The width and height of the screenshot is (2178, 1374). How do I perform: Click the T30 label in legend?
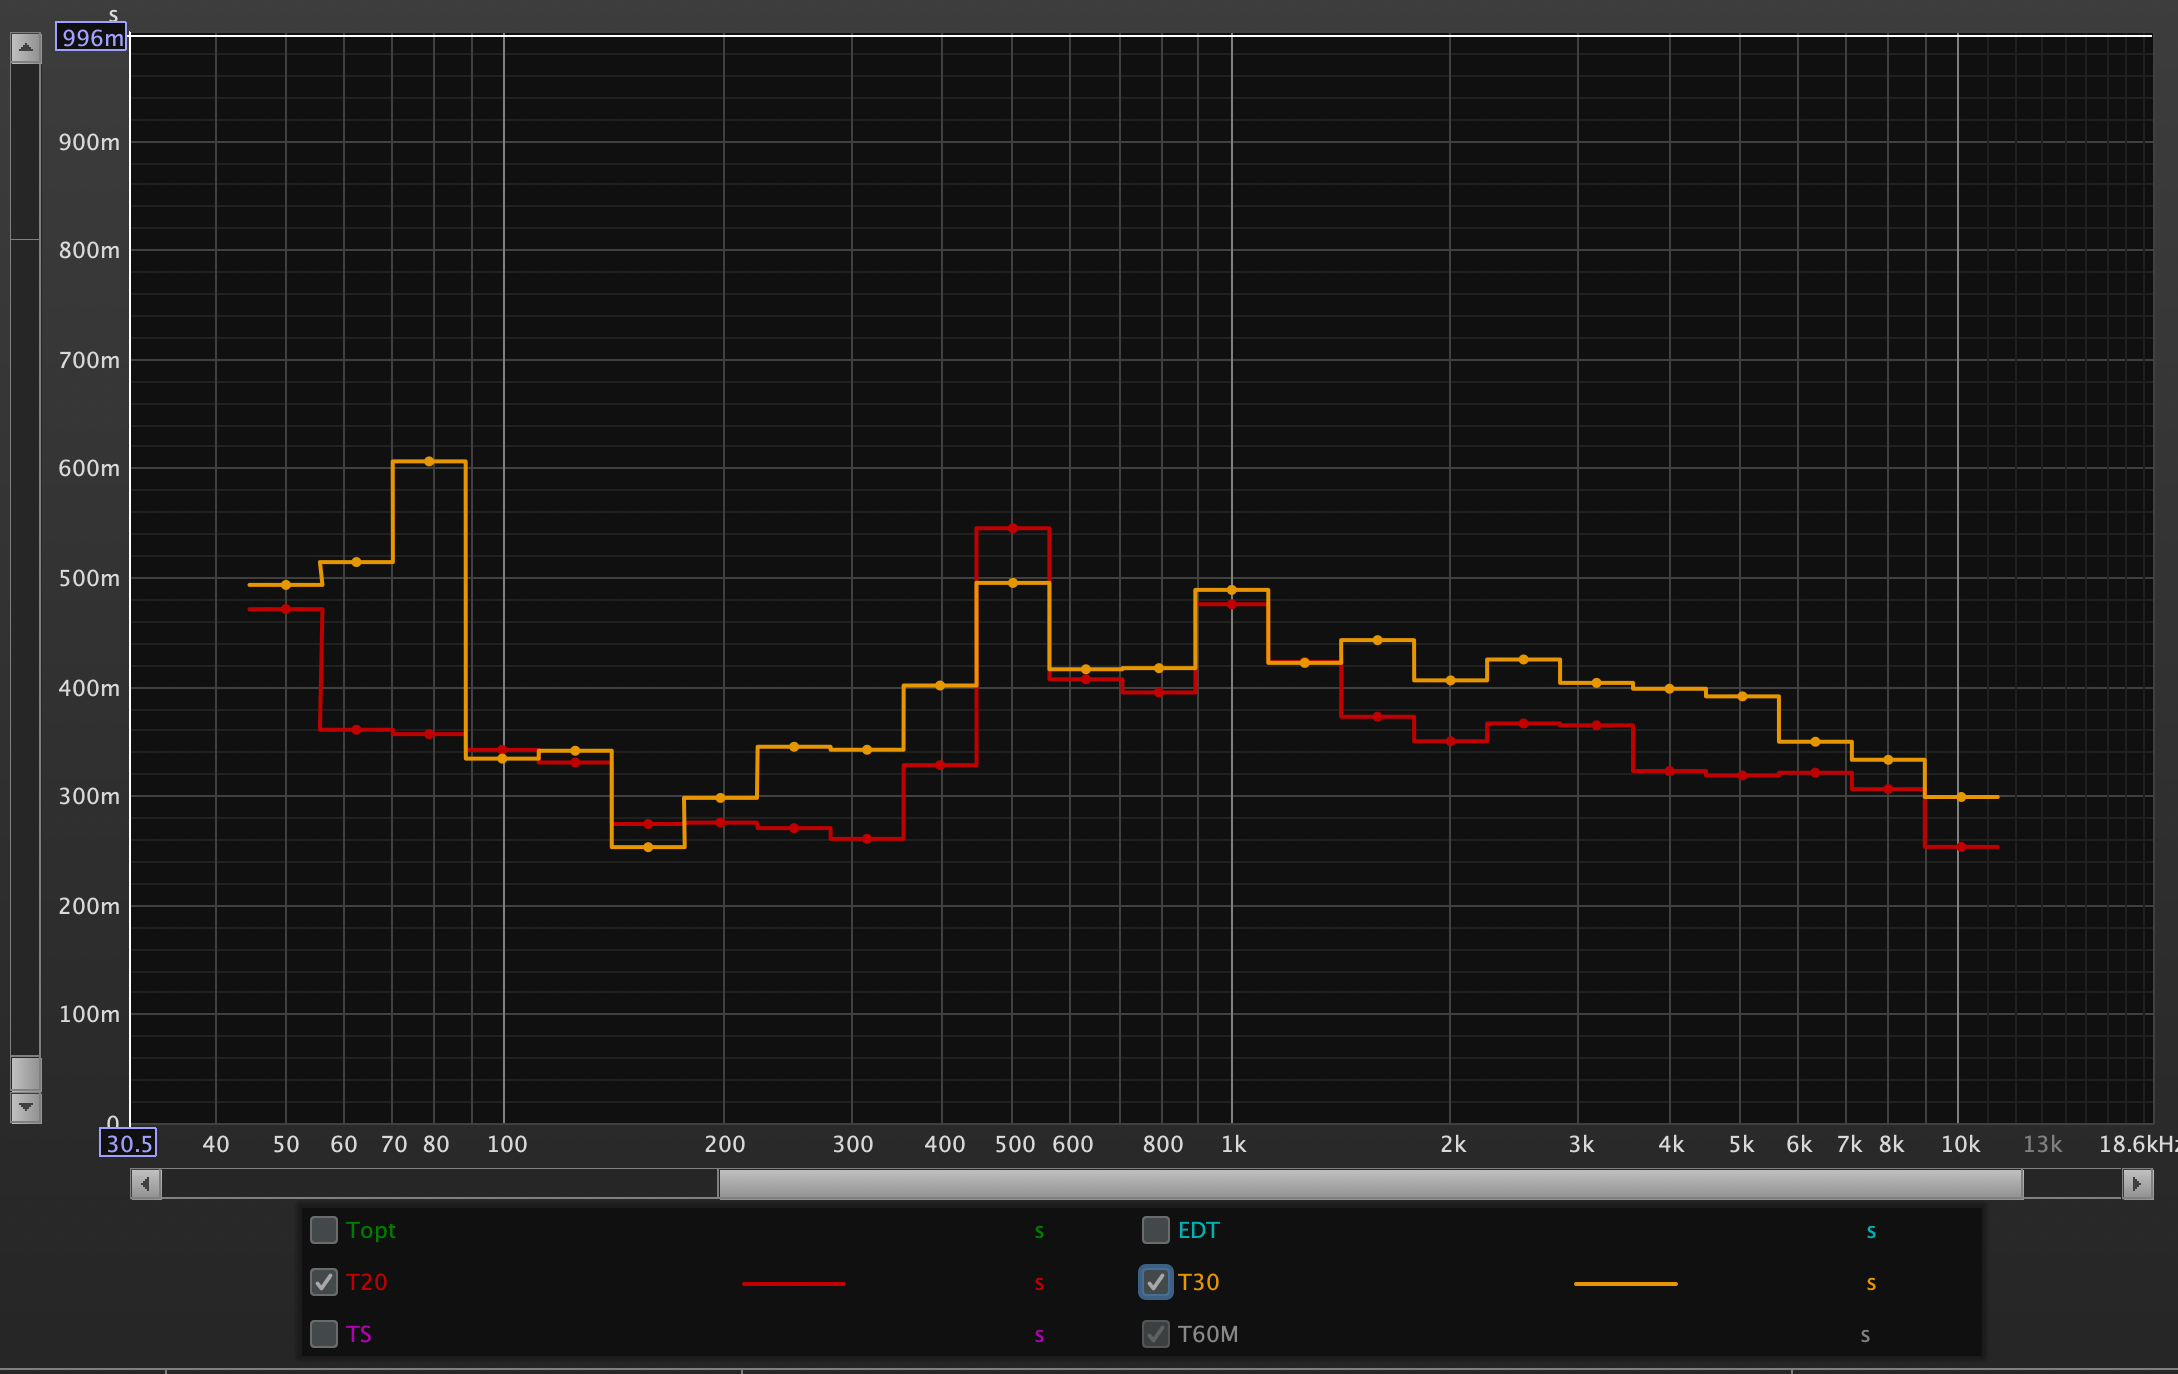(1198, 1282)
